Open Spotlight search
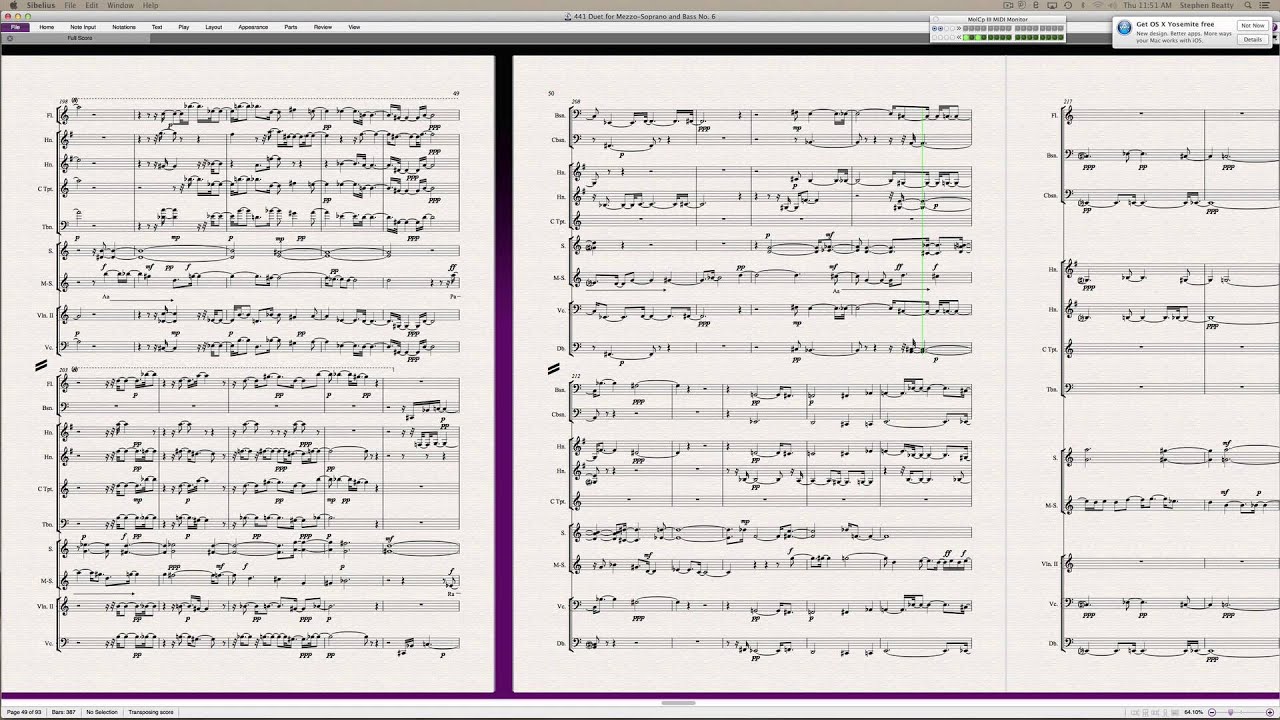This screenshot has width=1280, height=720. point(1248,5)
